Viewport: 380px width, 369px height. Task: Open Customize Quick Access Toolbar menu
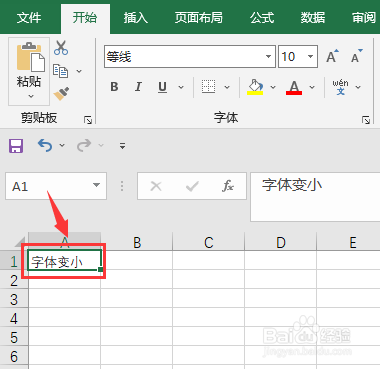(x=122, y=146)
